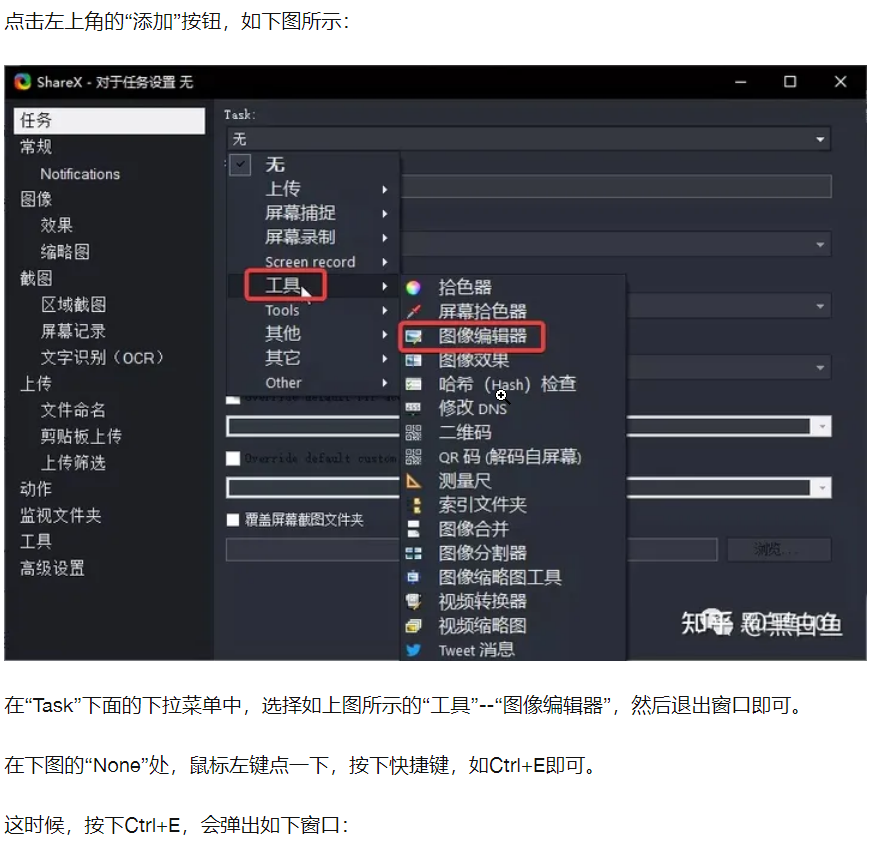Expand the Screen record submenu arrow
The image size is (872, 853).
(385, 262)
